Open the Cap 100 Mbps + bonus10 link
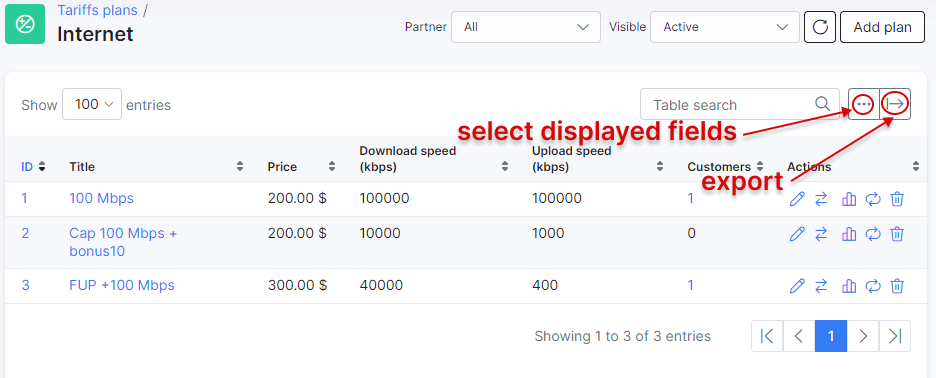 [123, 242]
